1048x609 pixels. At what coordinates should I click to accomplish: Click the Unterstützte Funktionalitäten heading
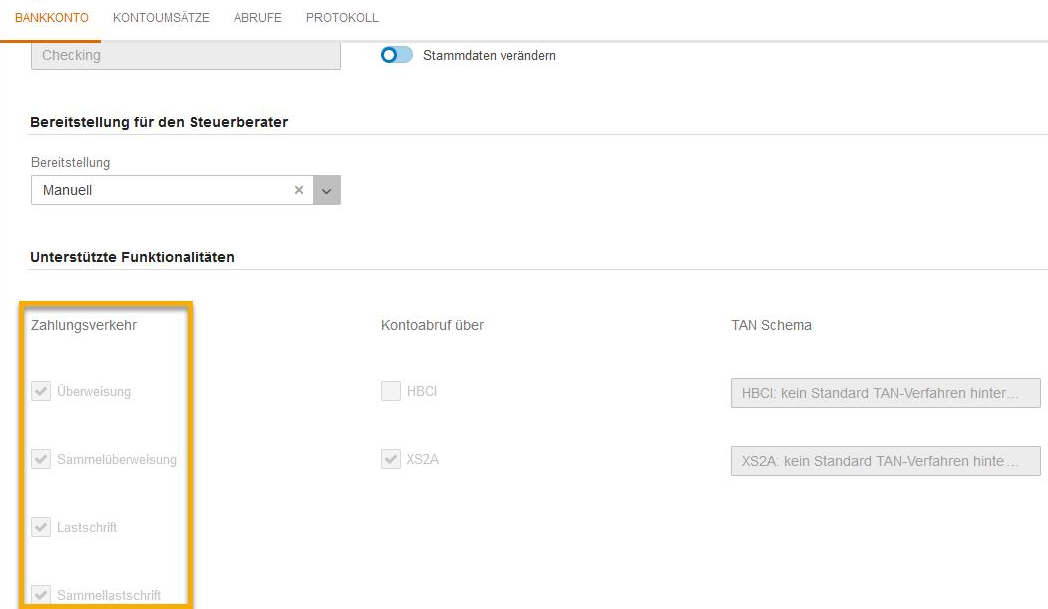(x=132, y=257)
